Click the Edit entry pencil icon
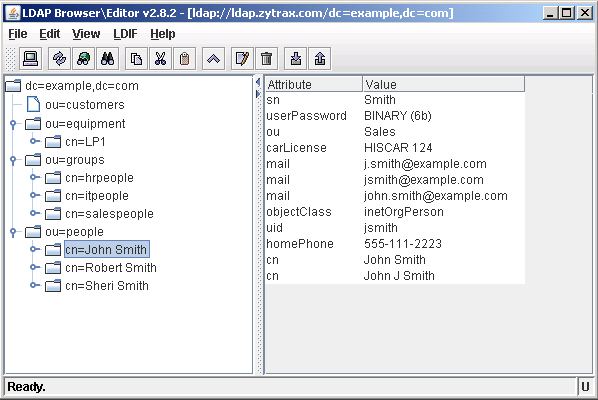The image size is (598, 400). (x=242, y=59)
